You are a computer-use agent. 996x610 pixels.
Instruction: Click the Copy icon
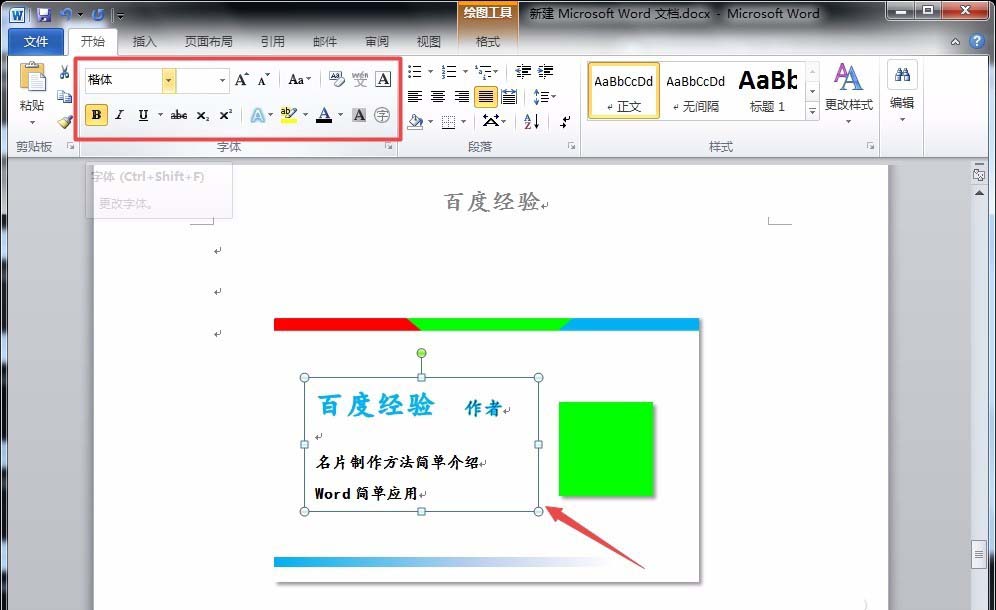click(64, 96)
